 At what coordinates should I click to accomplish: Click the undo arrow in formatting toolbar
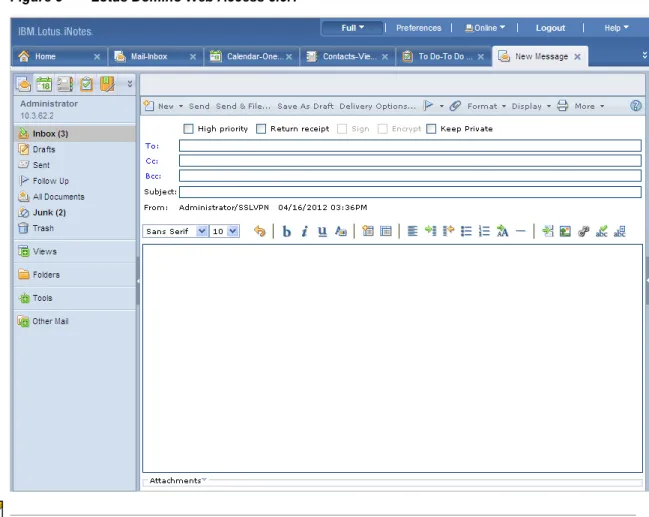pos(260,231)
